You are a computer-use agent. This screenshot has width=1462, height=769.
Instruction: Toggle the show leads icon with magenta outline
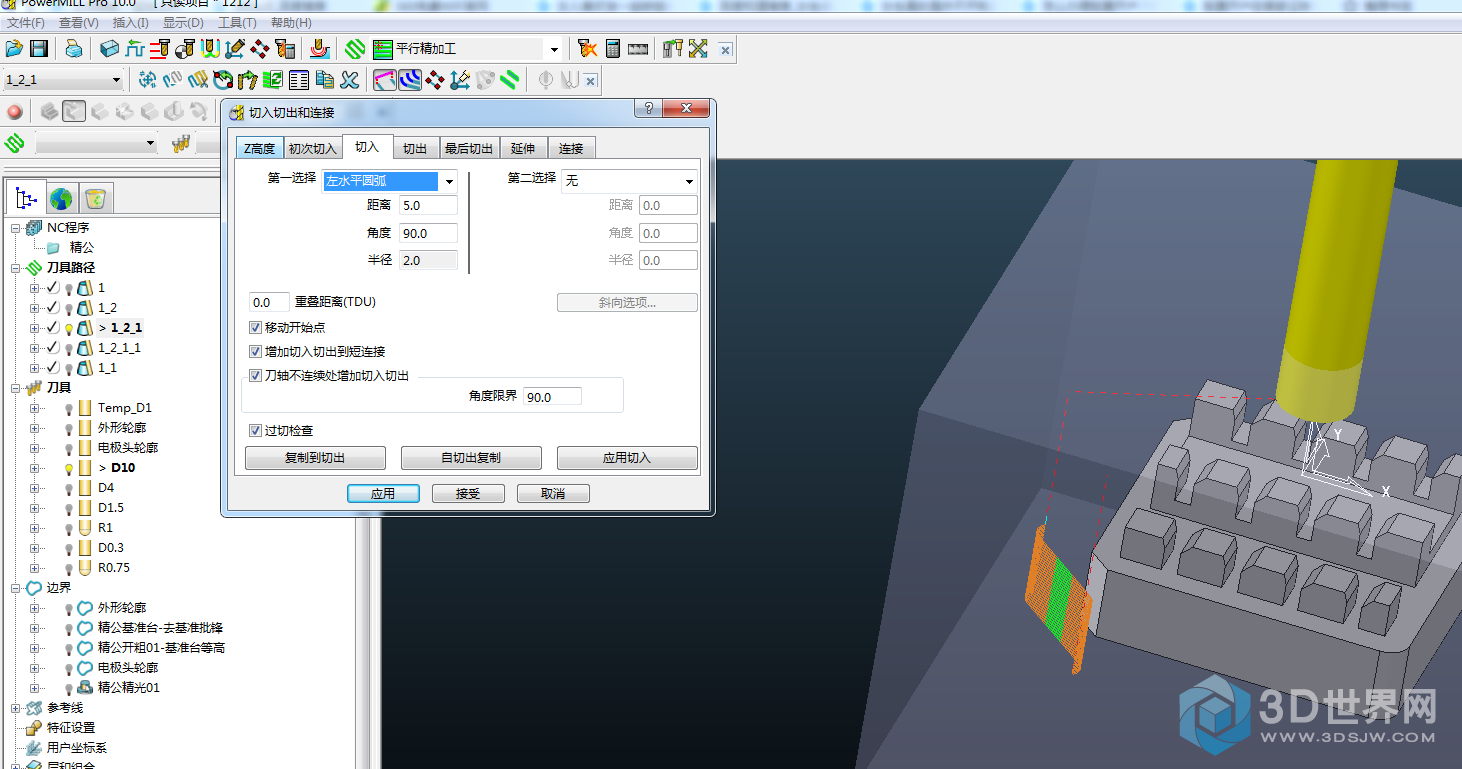tap(385, 80)
